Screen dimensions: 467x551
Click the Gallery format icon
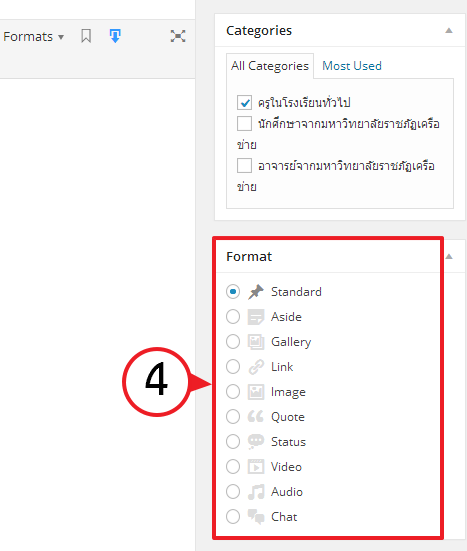256,342
